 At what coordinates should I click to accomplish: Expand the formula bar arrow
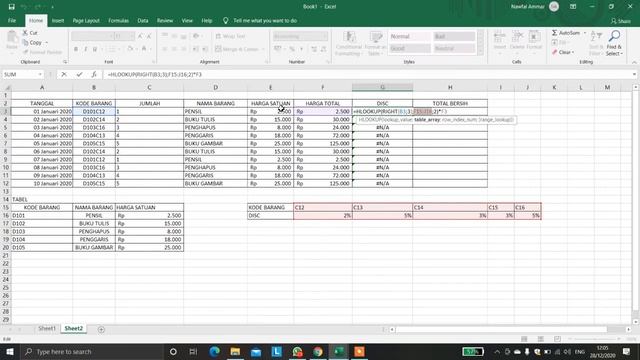634,74
